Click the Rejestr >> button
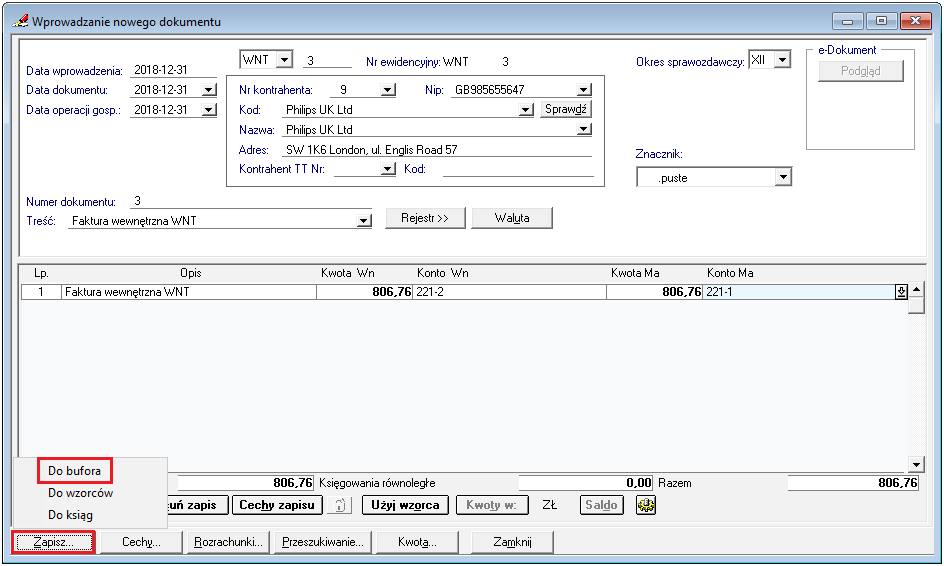The height and width of the screenshot is (566, 944). (x=425, y=218)
